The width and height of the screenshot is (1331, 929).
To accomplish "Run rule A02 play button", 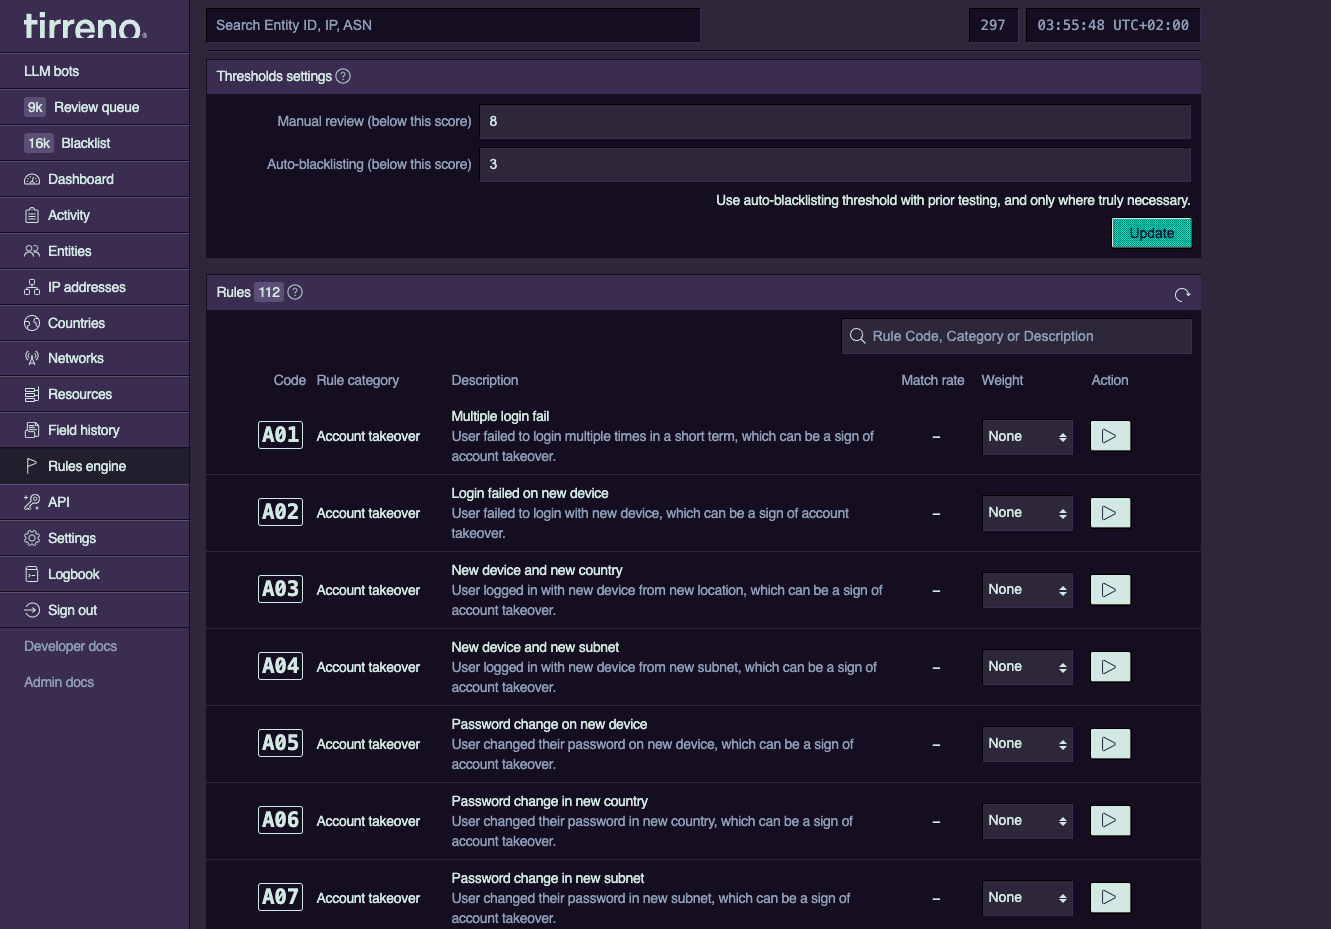I will [1110, 513].
